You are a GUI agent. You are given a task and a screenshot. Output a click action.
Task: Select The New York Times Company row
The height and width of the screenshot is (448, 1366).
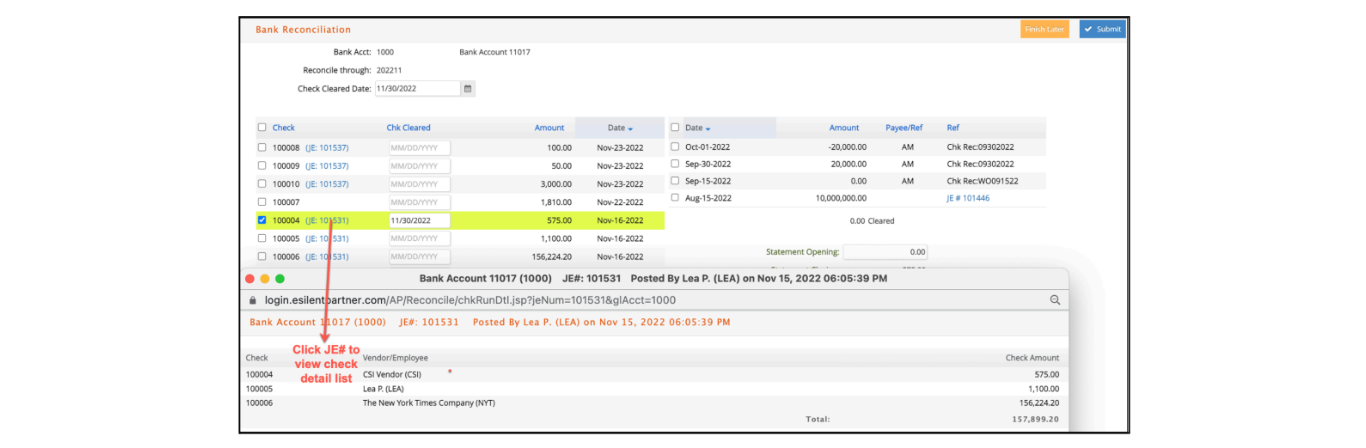(x=652, y=403)
